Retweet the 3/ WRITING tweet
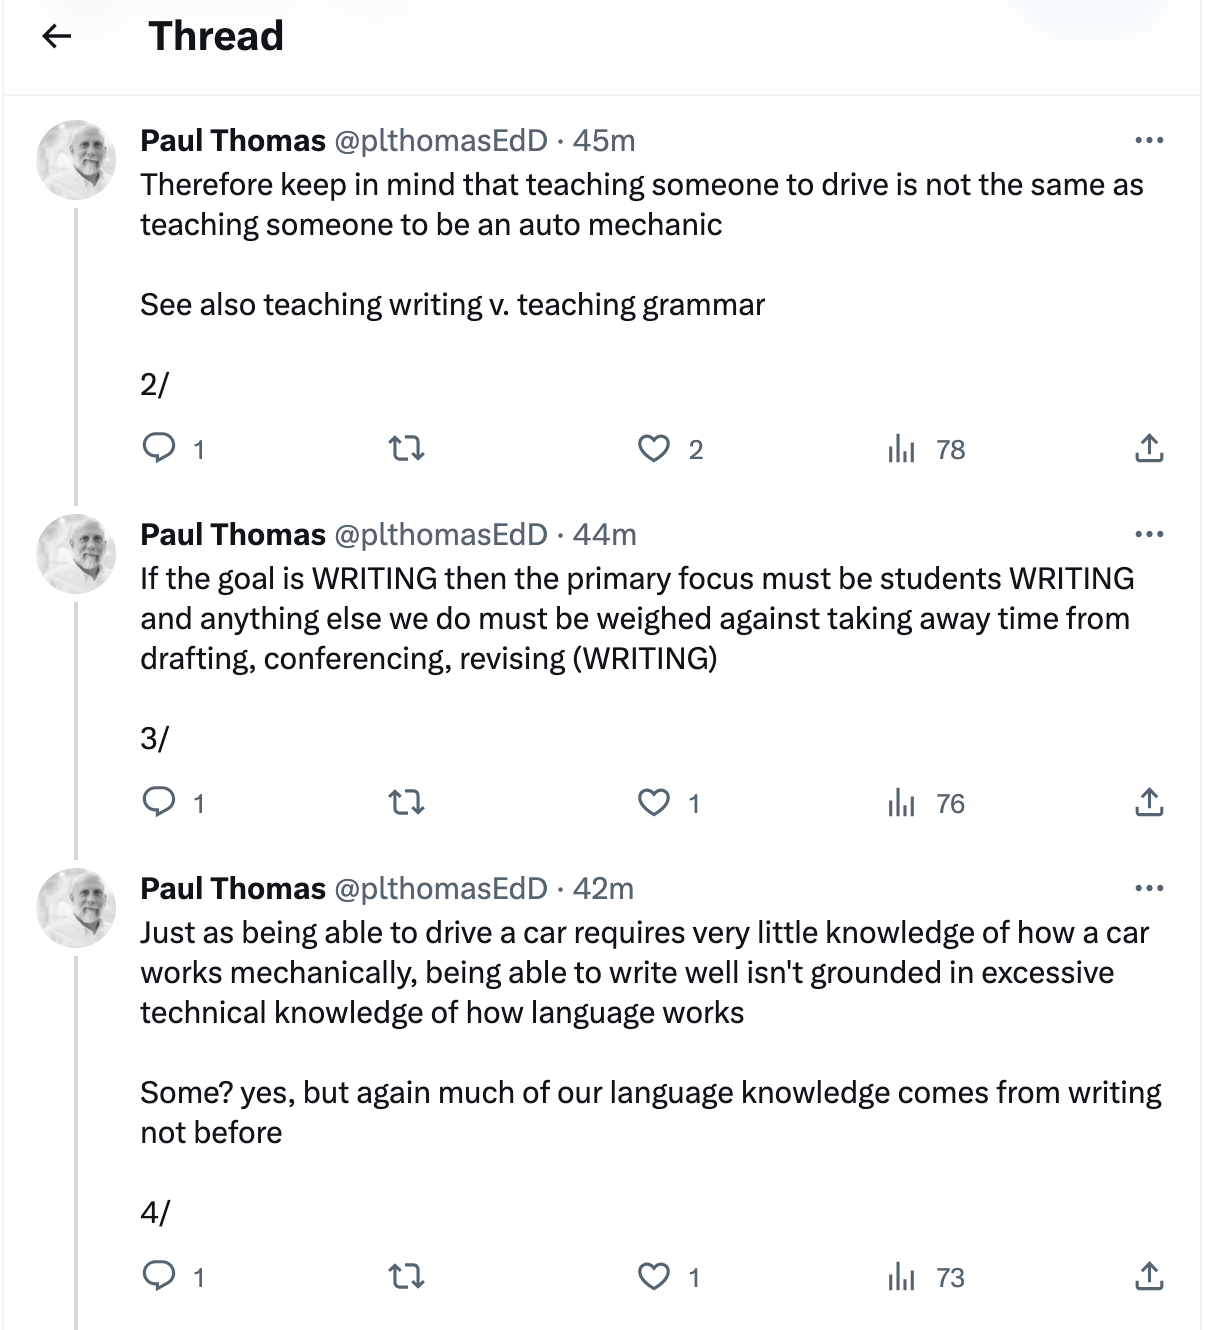1212x1330 pixels. pos(406,803)
